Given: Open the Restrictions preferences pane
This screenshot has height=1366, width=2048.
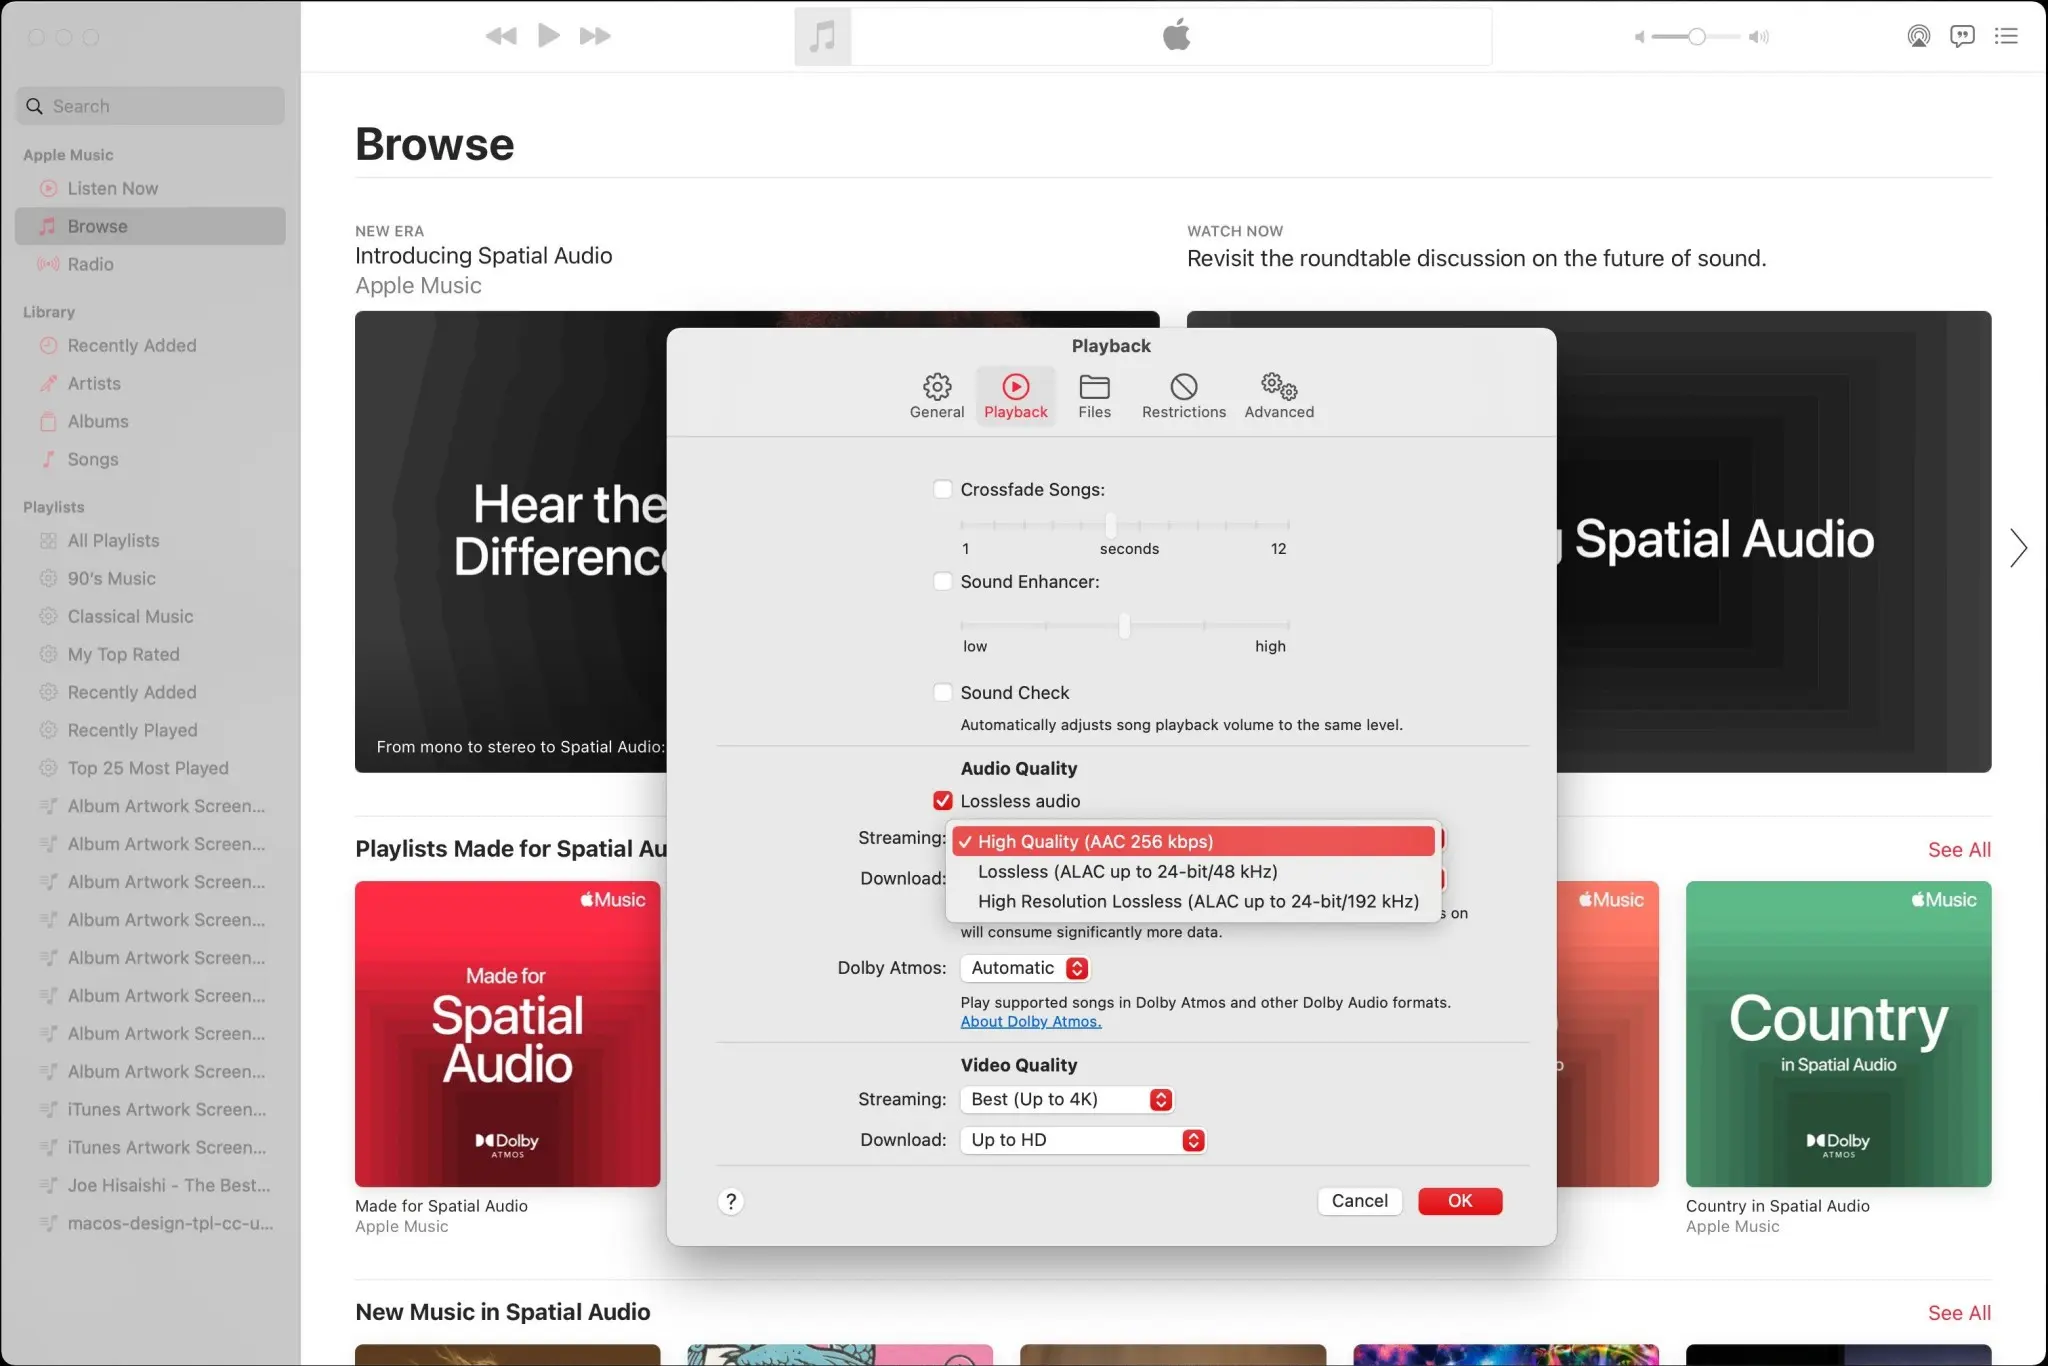Looking at the screenshot, I should point(1183,396).
